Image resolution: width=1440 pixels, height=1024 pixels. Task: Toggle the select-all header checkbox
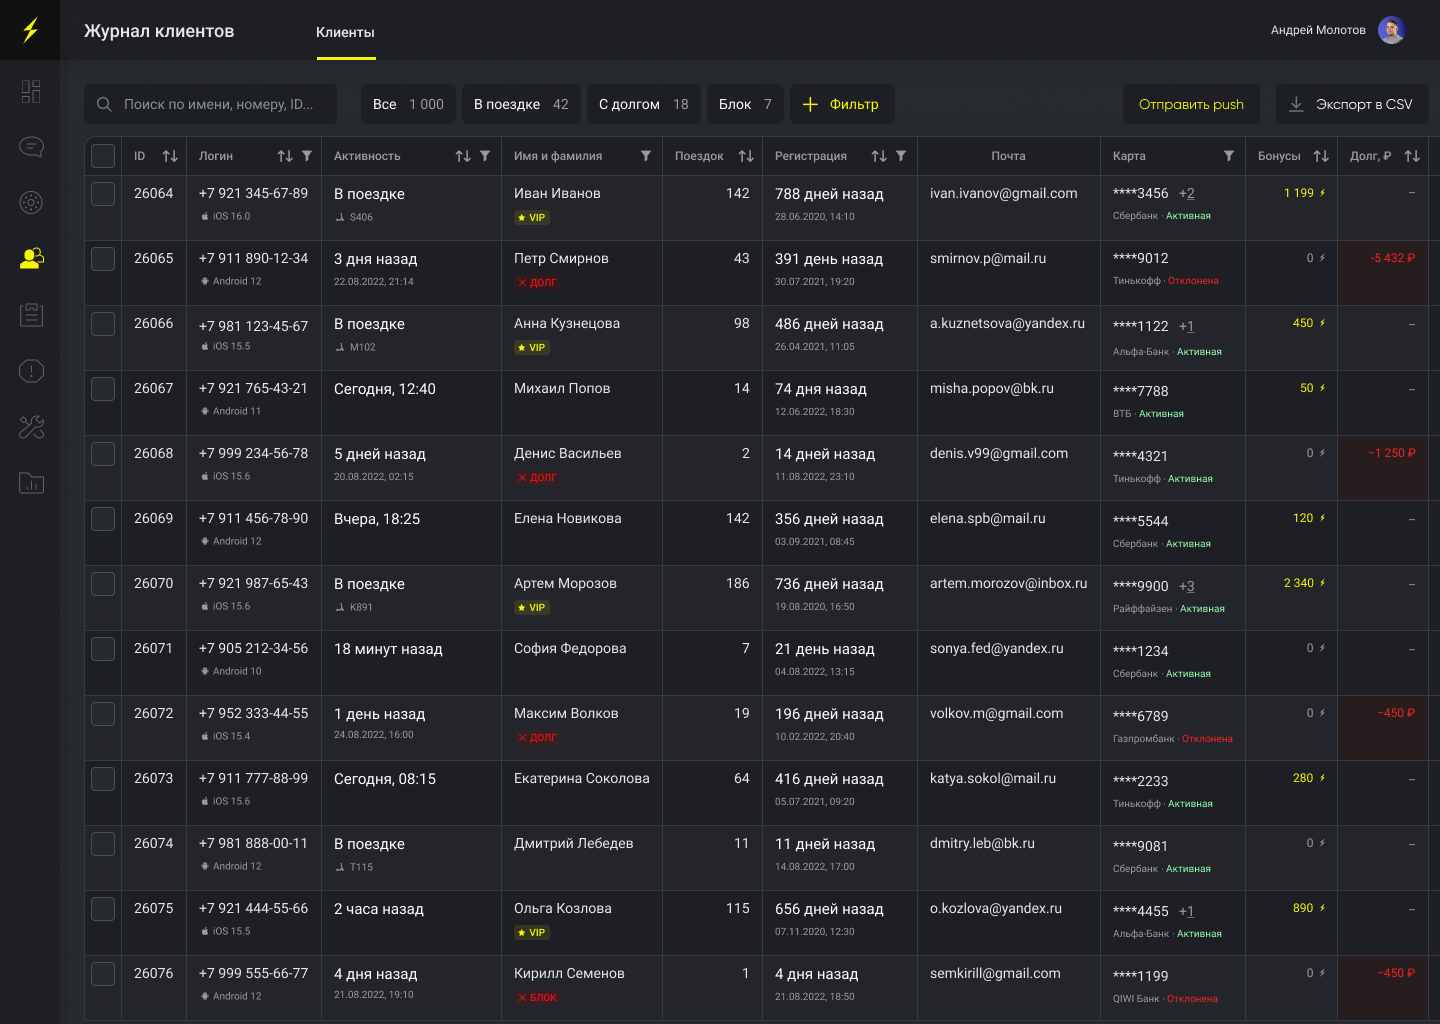point(103,156)
